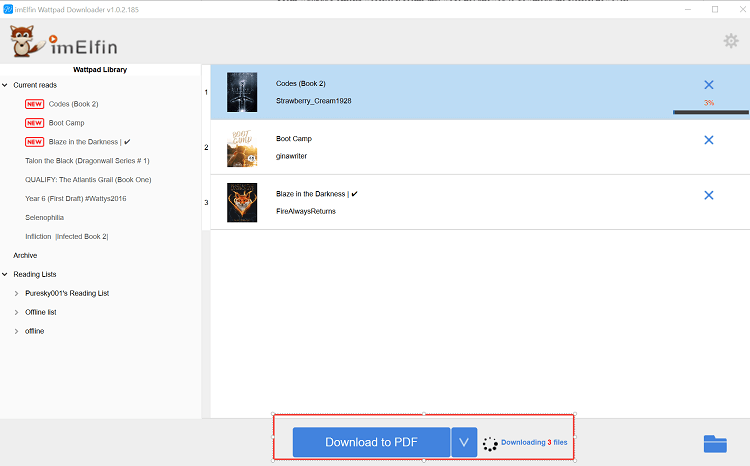Maximize the imElfin window
750x466 pixels.
point(715,9)
